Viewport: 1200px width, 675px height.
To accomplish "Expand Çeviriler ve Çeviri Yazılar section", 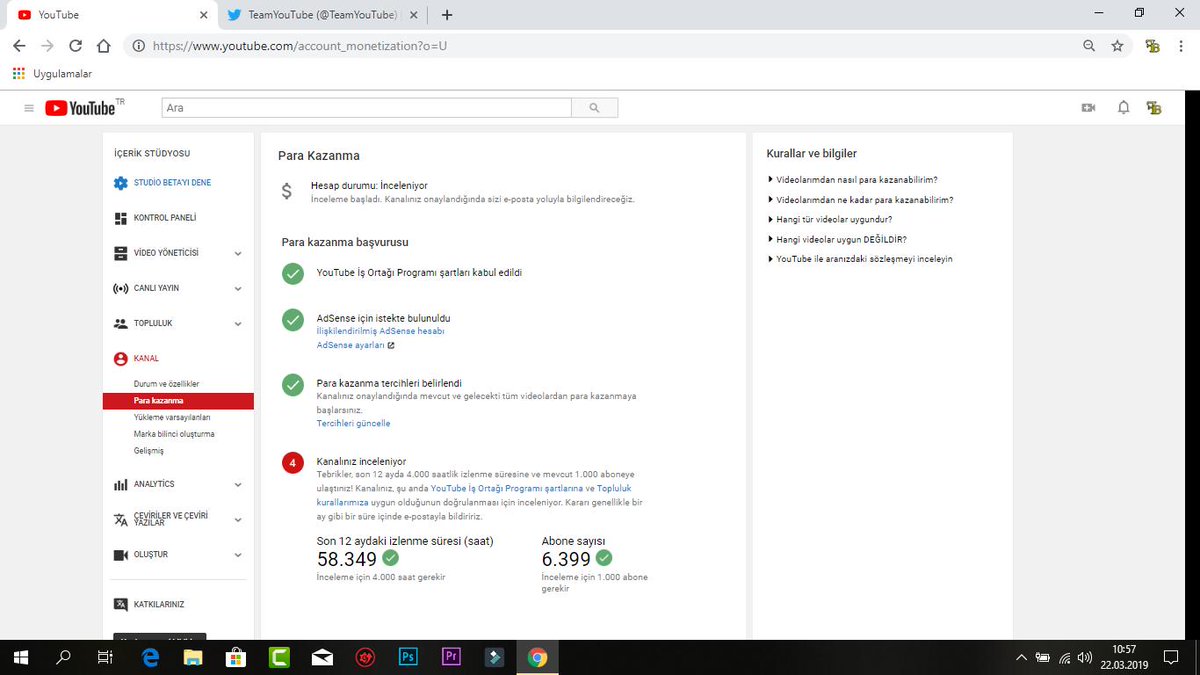I will pyautogui.click(x=237, y=520).
